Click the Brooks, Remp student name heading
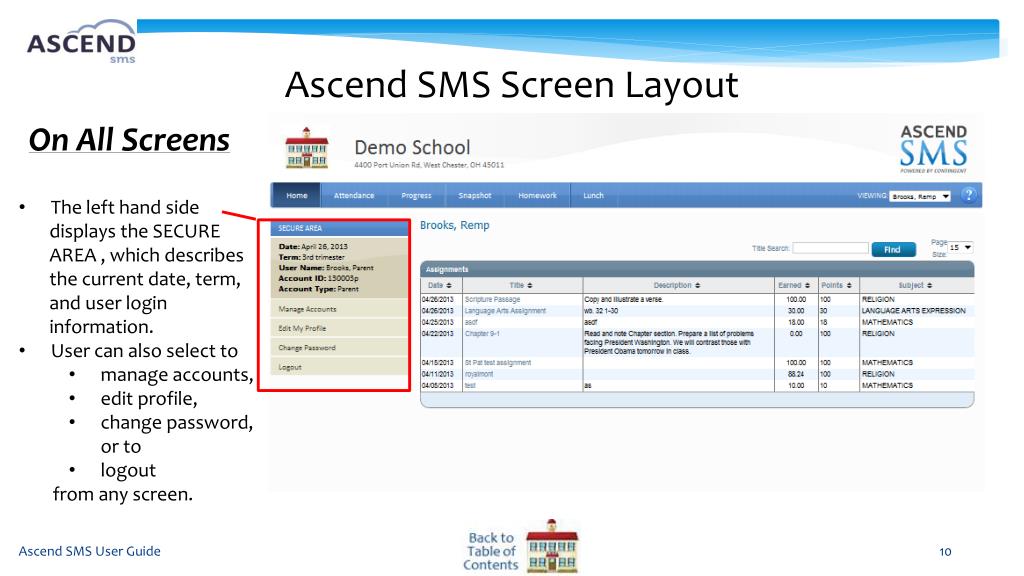 (455, 225)
